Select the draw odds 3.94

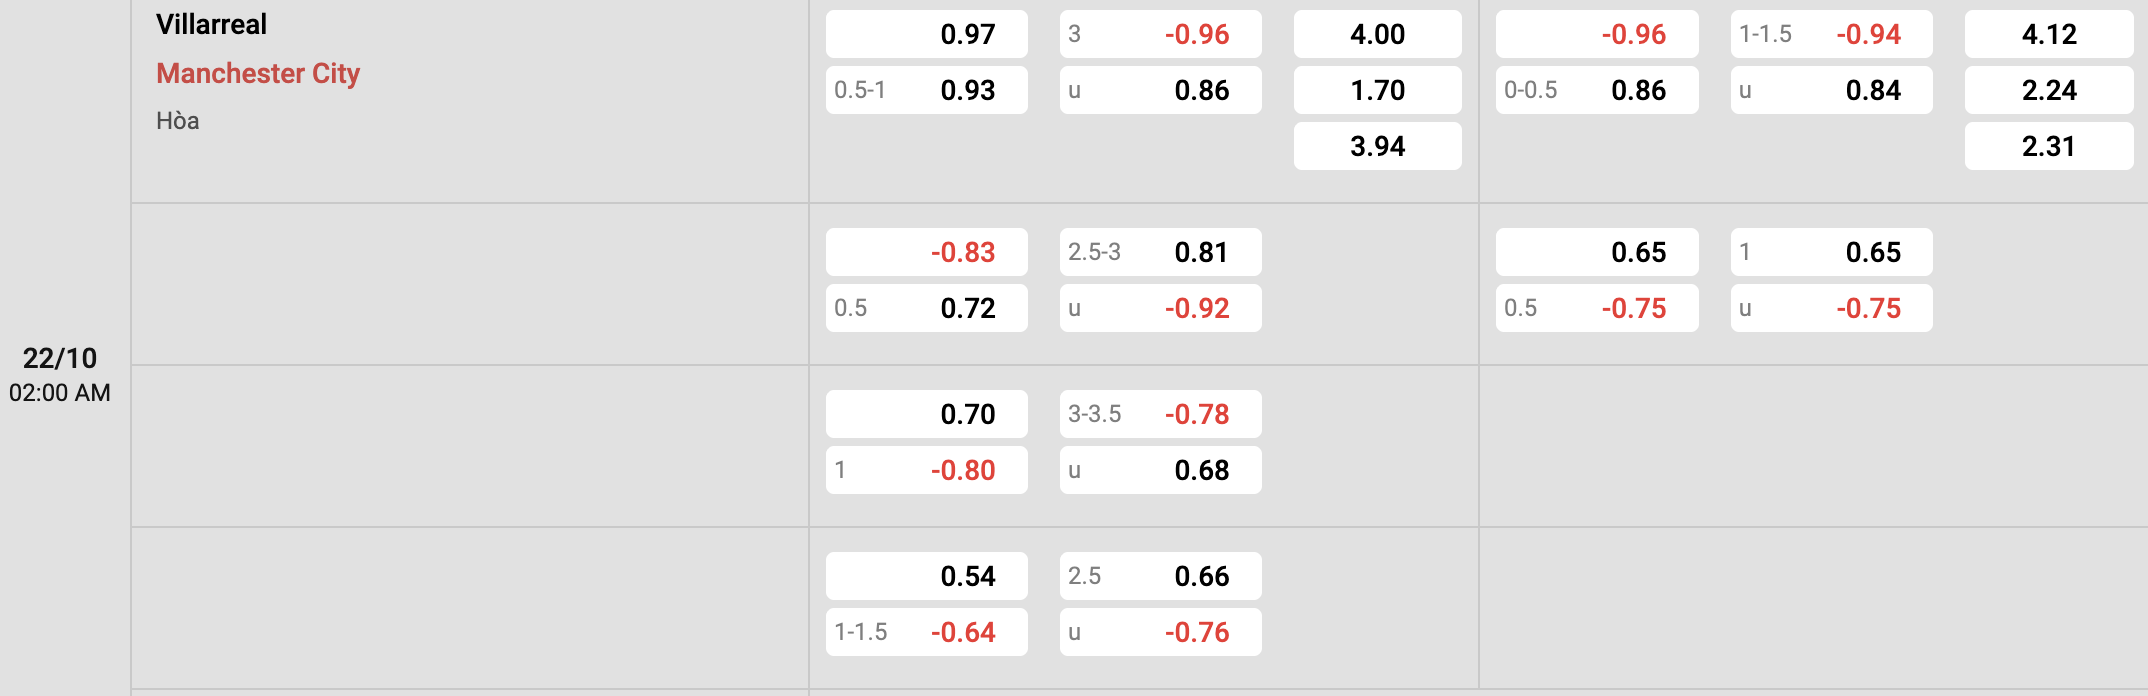tap(1377, 147)
